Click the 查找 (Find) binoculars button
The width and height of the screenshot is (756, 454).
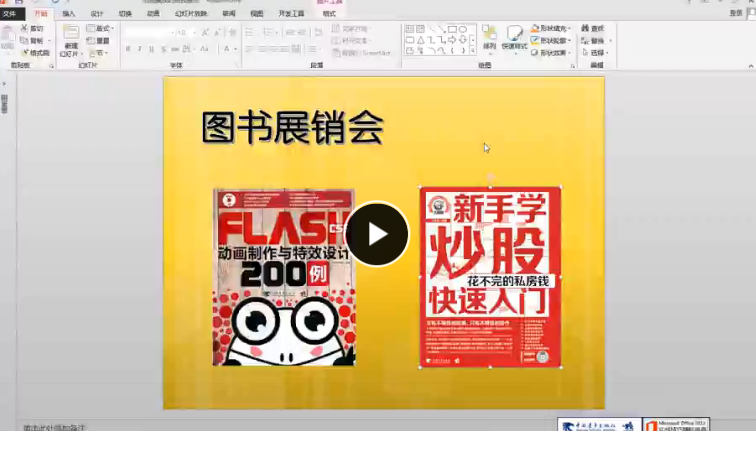(593, 28)
